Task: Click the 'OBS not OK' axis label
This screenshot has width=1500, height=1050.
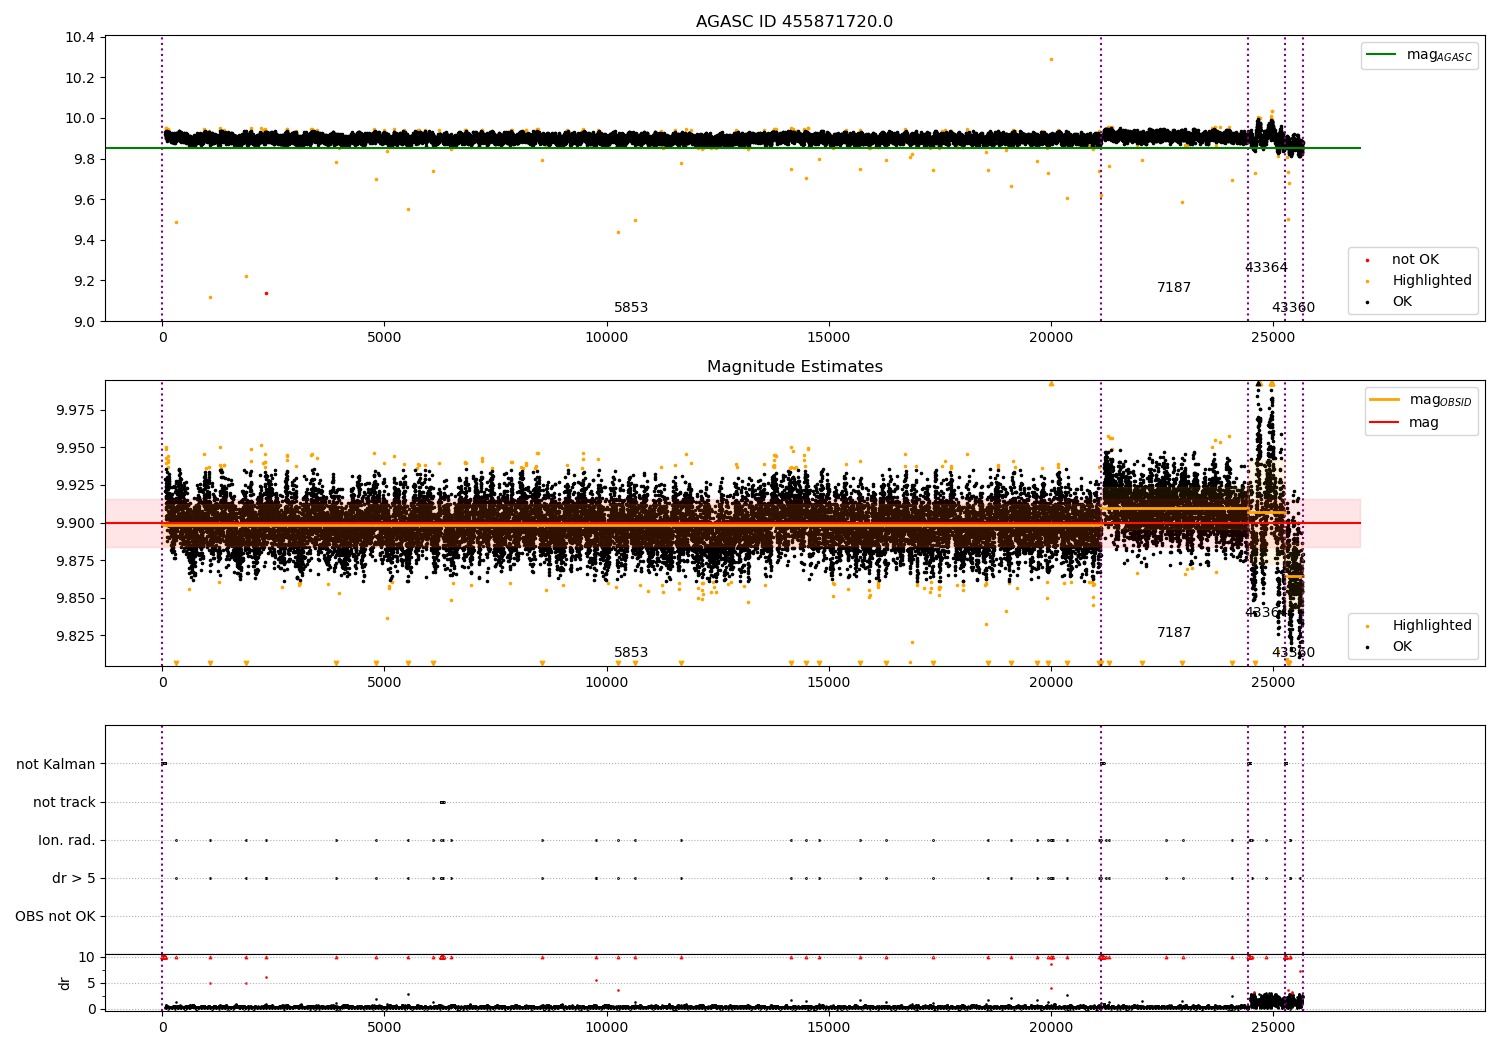Action: (56, 916)
